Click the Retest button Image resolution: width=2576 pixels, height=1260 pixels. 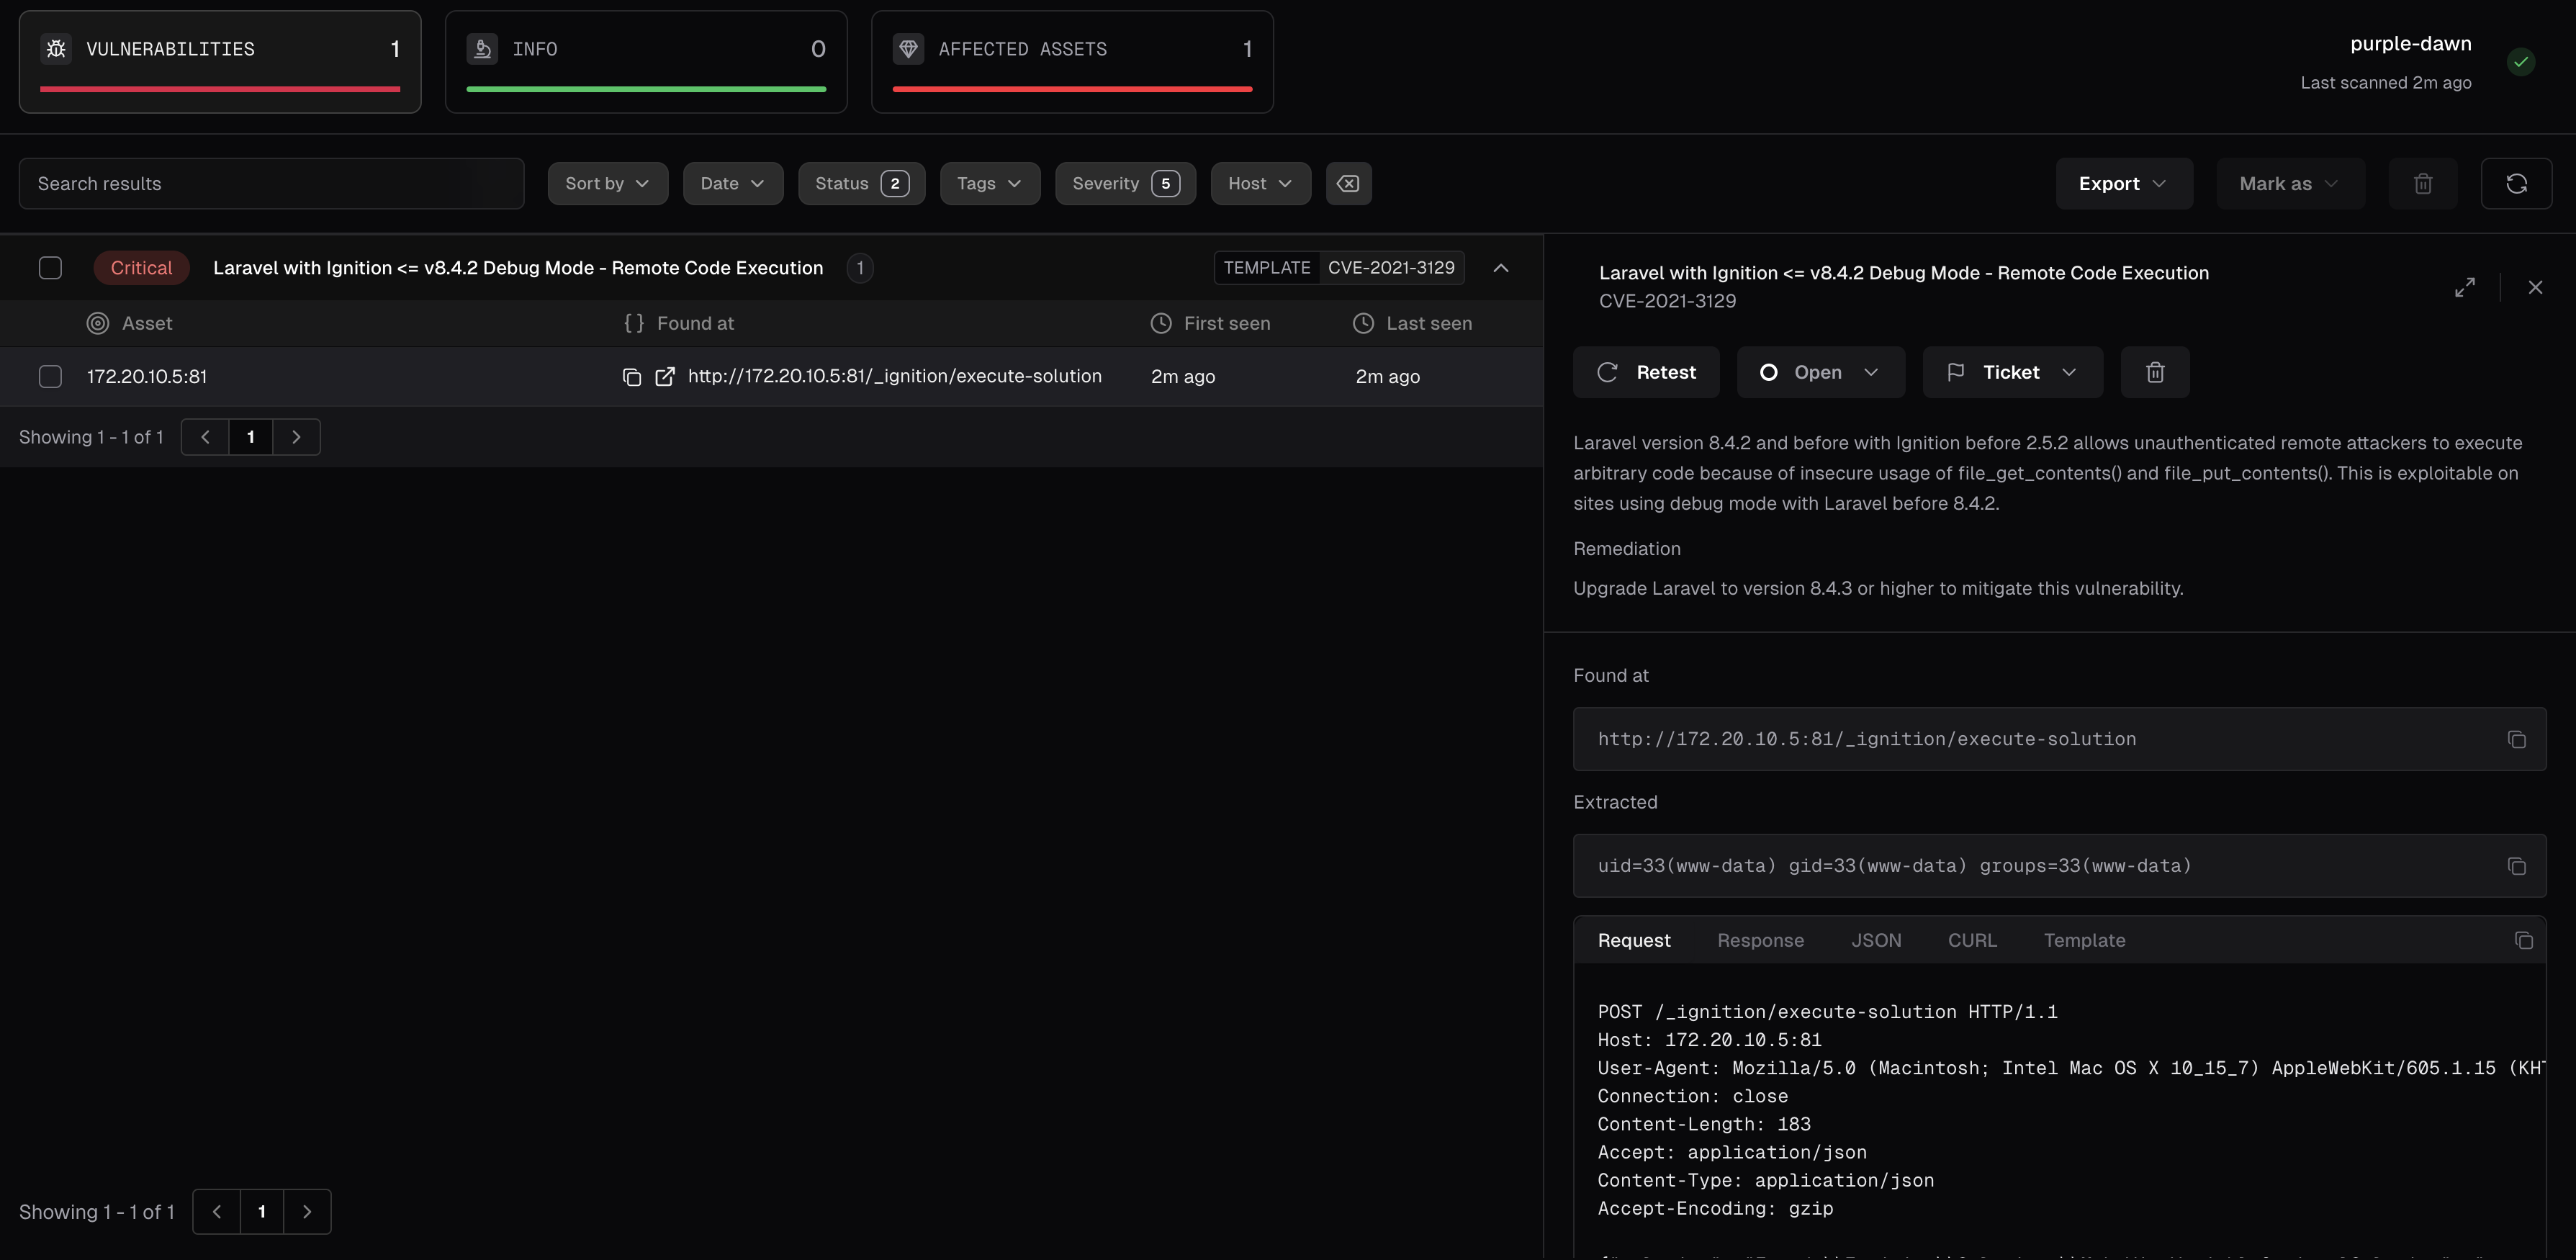(1646, 373)
